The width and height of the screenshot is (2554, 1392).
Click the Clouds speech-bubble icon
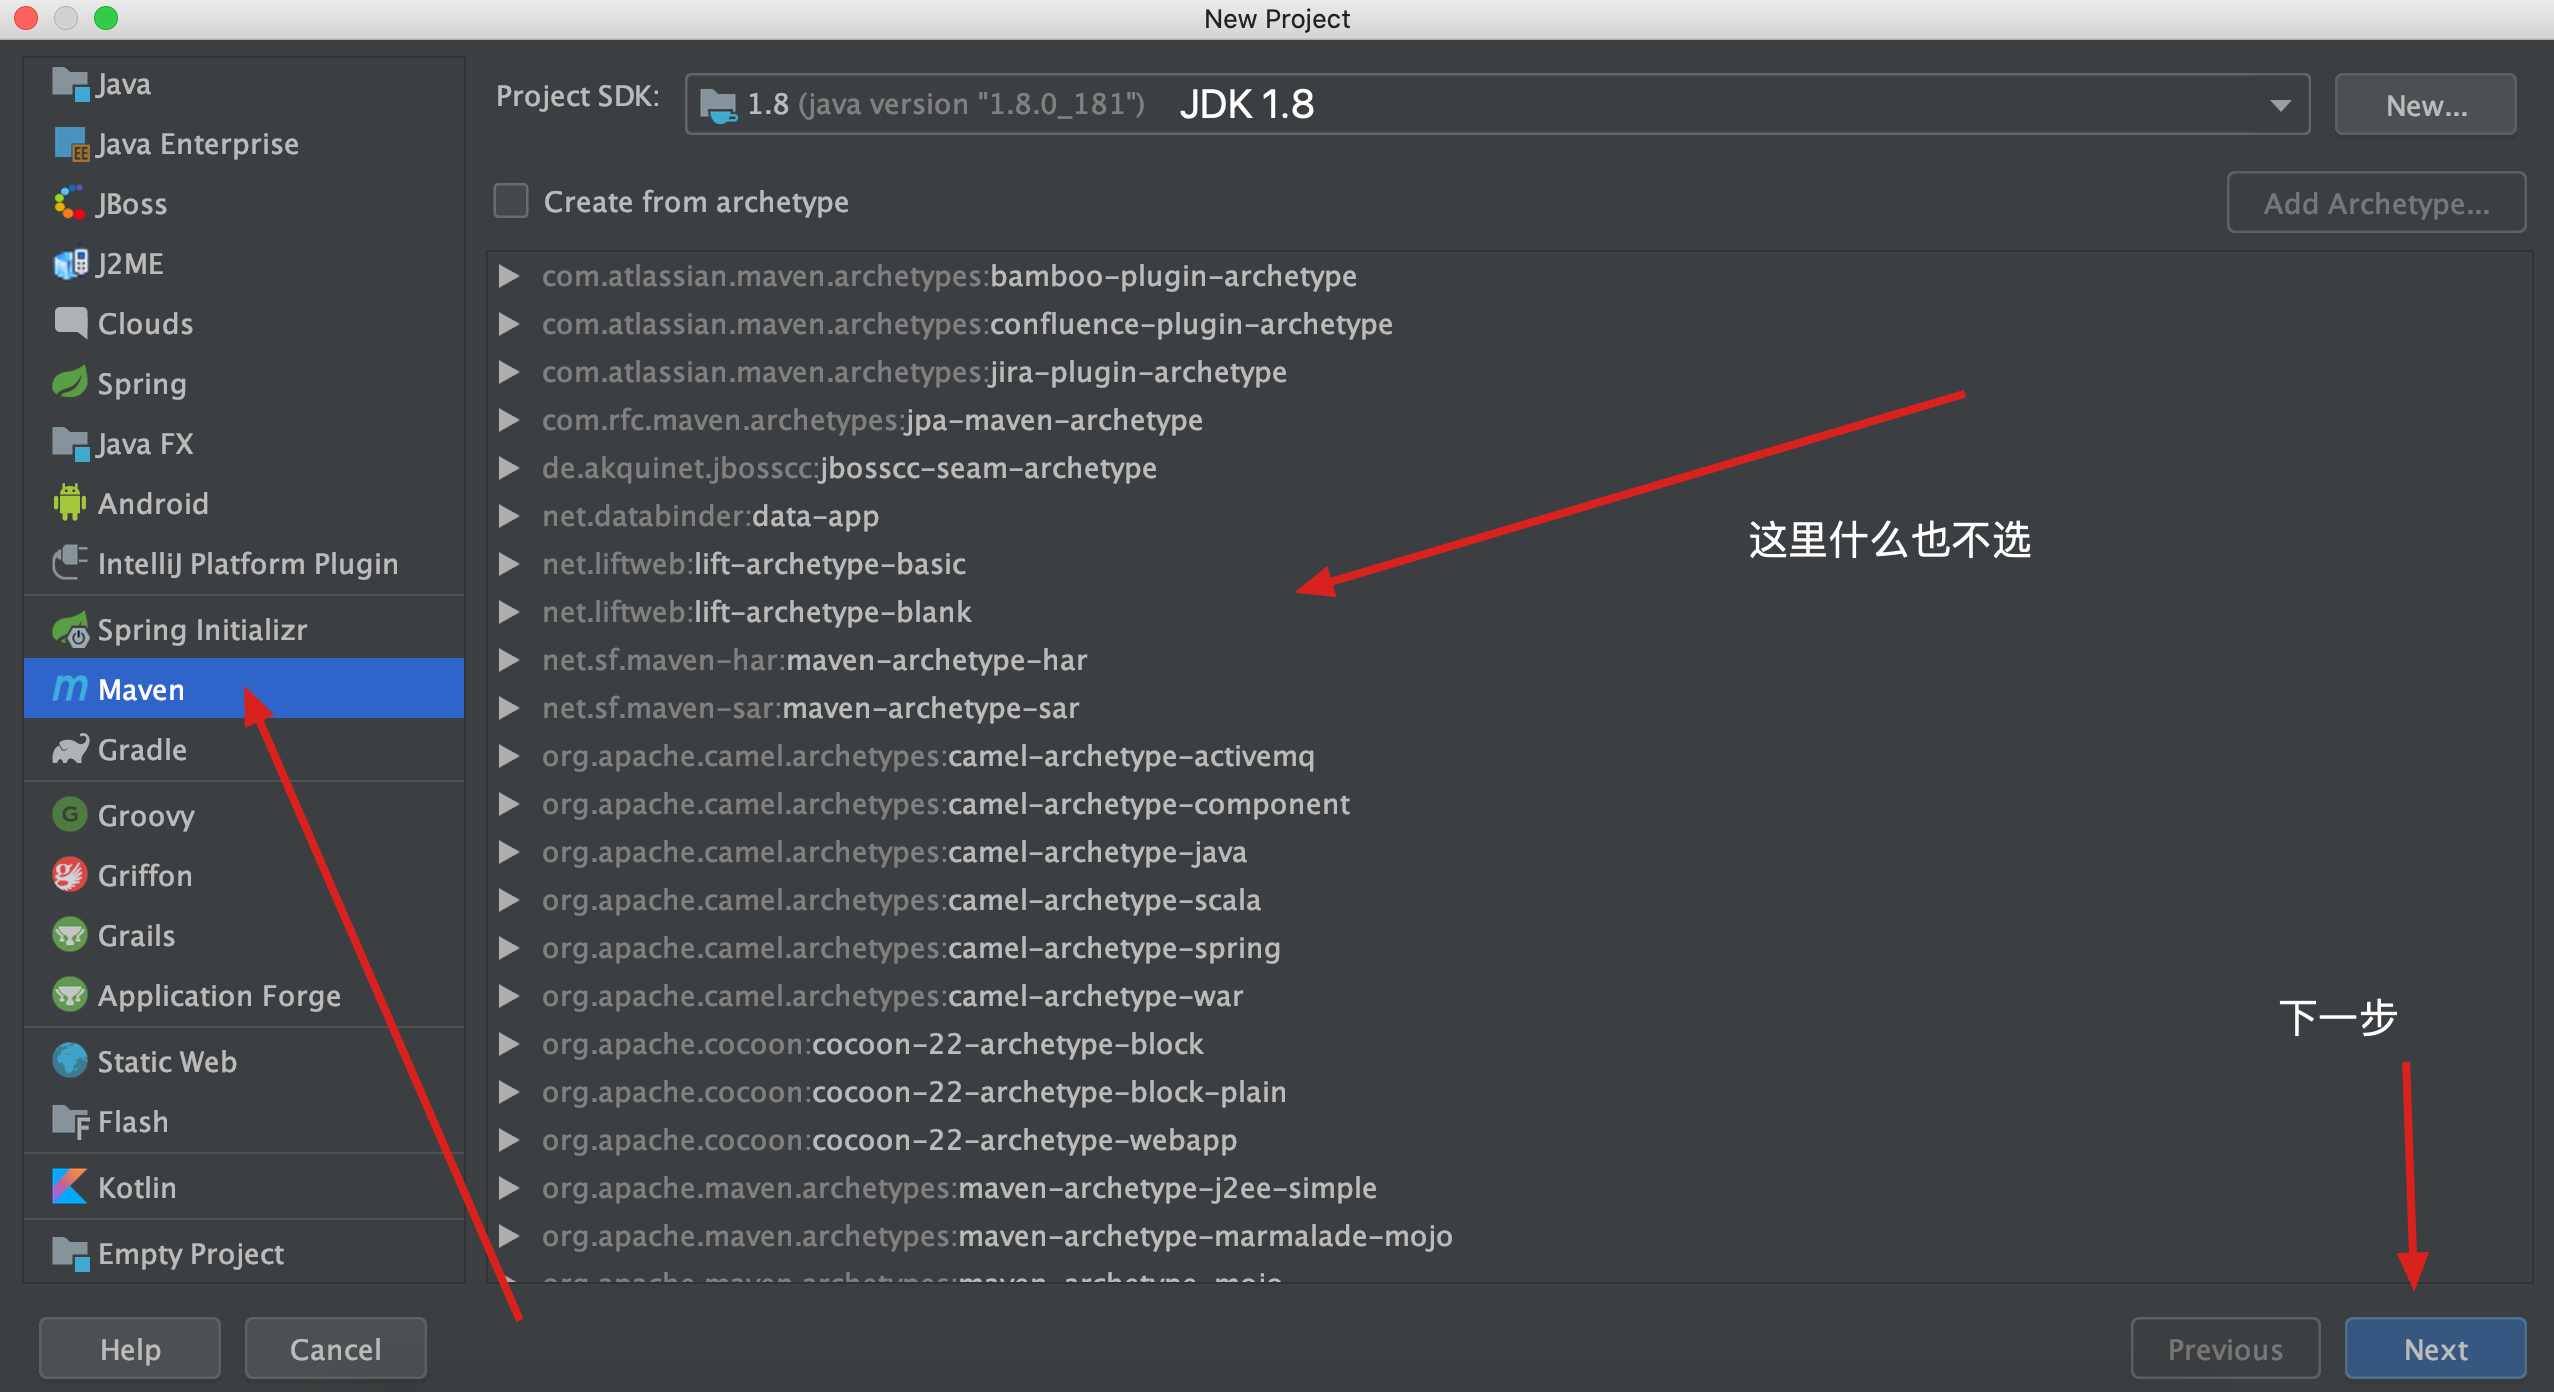pos(70,323)
